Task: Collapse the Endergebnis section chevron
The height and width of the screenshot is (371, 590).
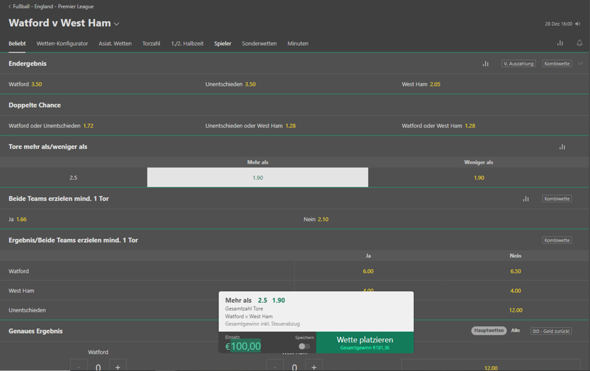Action: [581, 64]
